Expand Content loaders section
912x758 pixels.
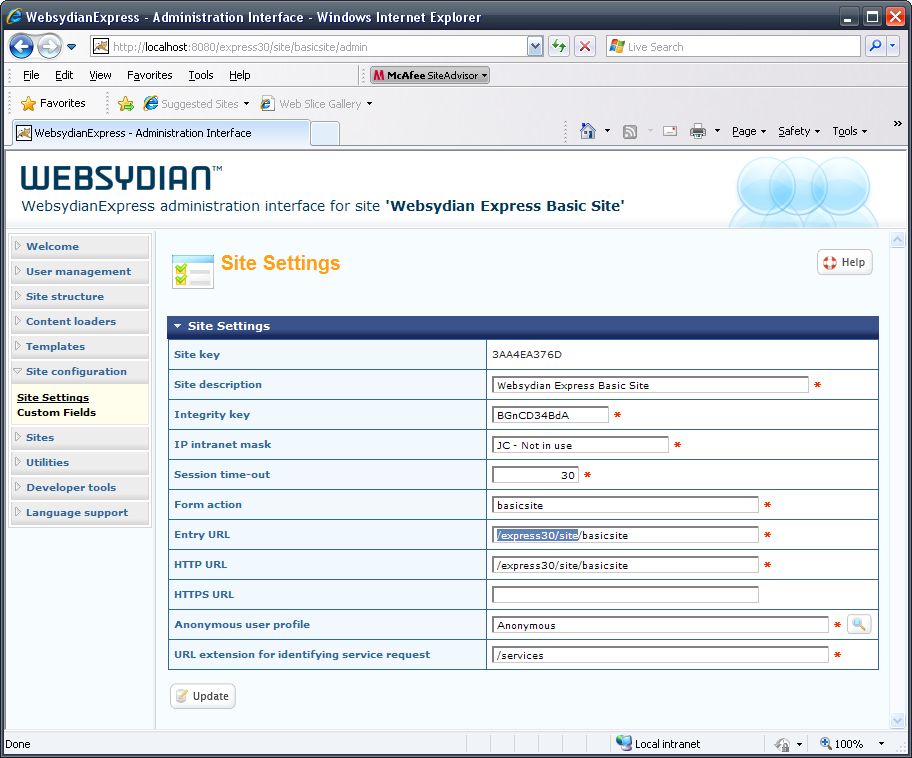pos(80,321)
